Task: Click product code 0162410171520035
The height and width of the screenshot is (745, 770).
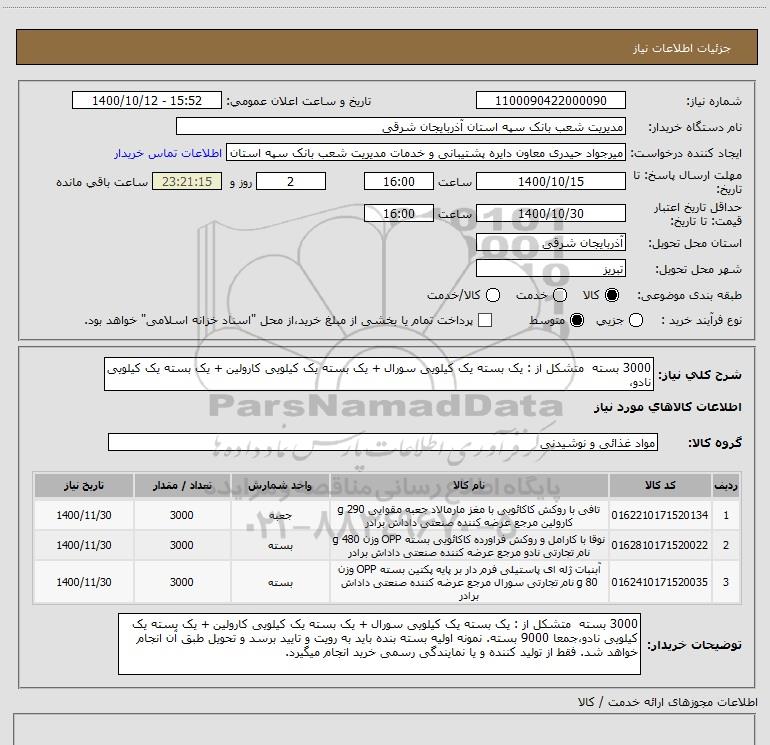Action: coord(660,582)
